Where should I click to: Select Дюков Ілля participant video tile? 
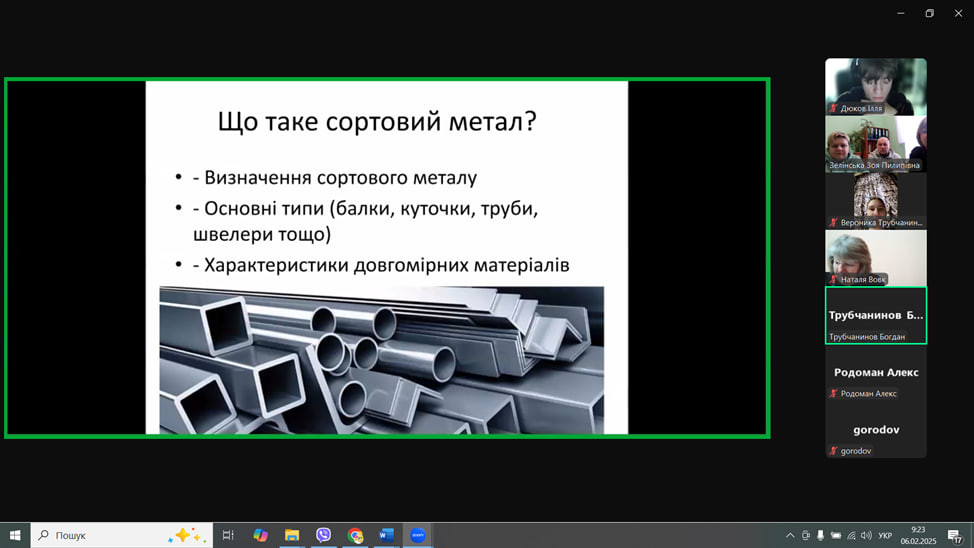[x=875, y=86]
